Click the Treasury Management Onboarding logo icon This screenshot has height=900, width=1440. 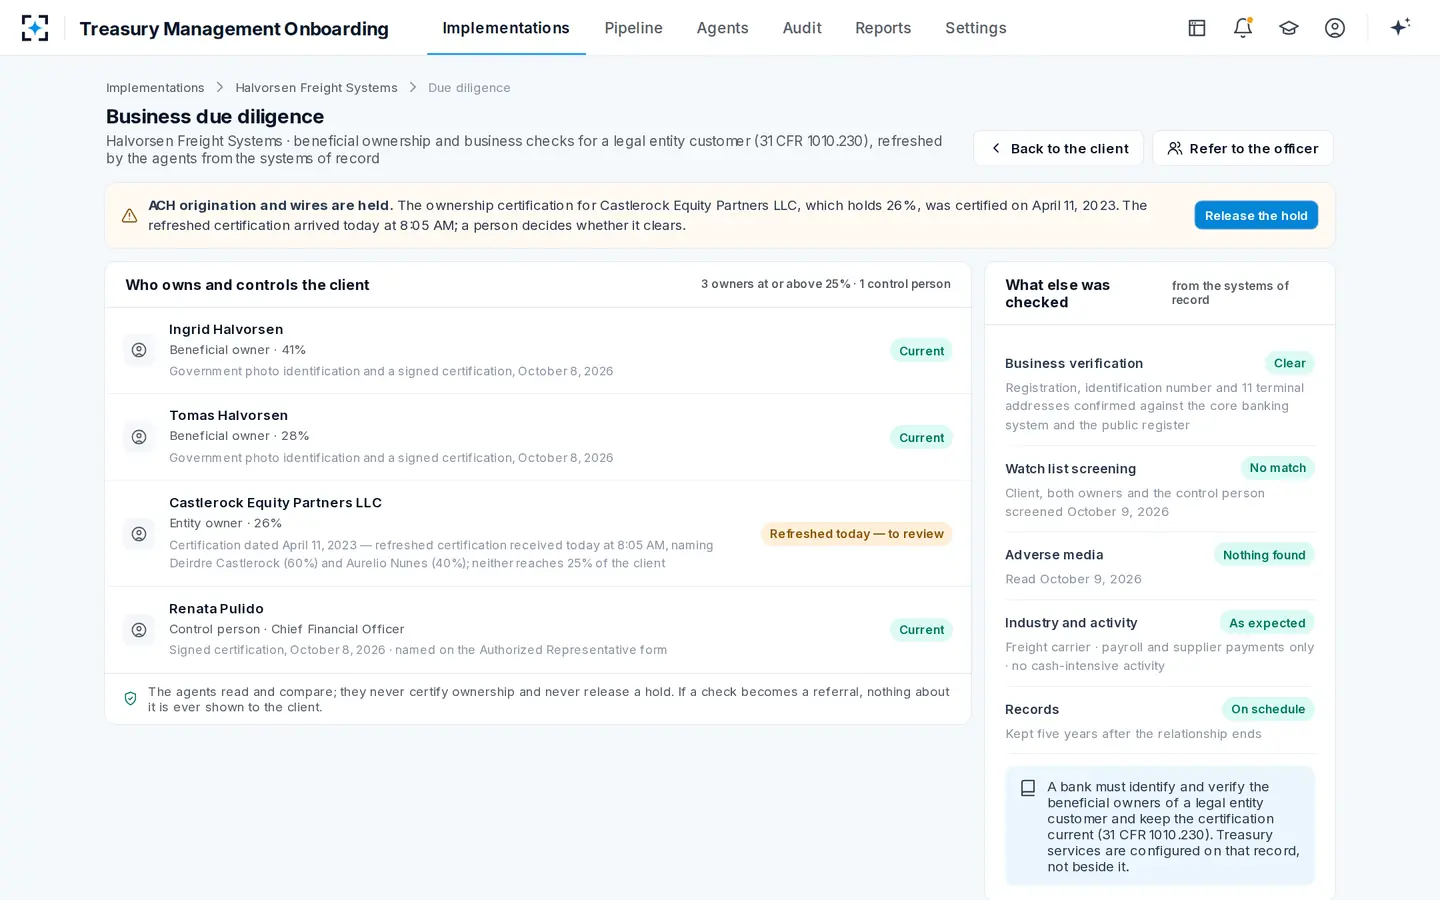pyautogui.click(x=35, y=28)
